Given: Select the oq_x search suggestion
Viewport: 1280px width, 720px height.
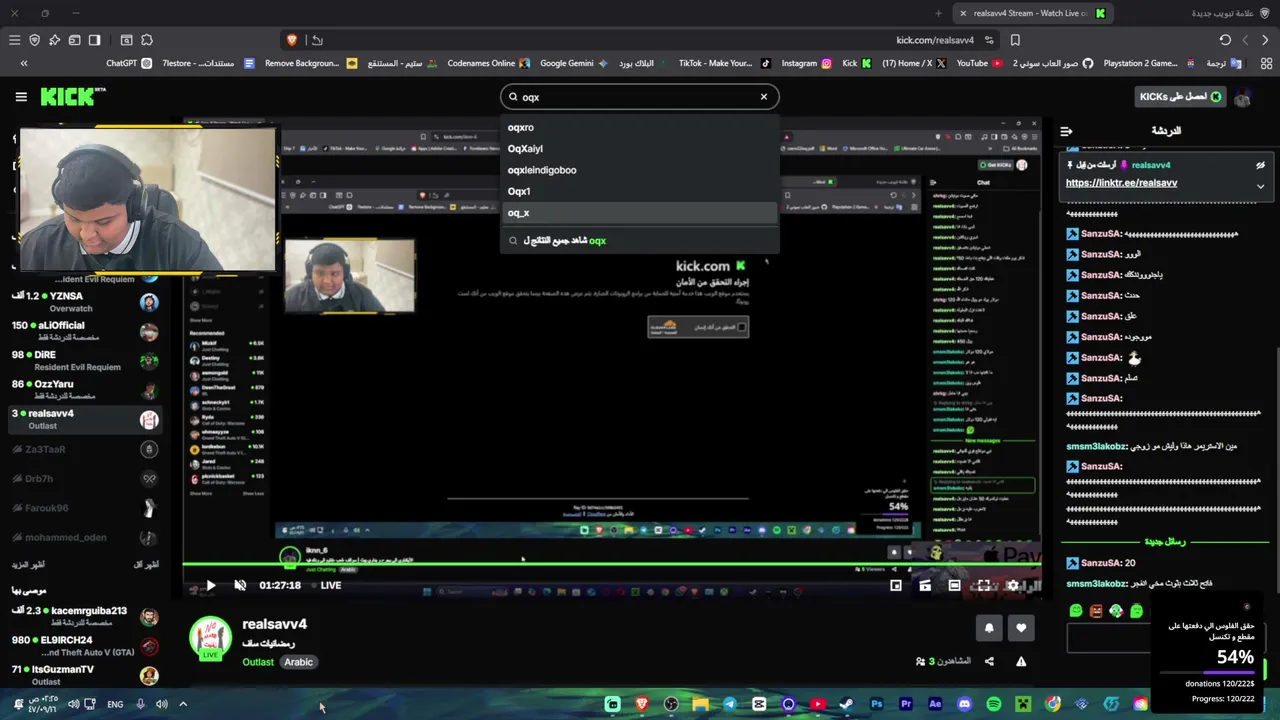Looking at the screenshot, I should (640, 213).
